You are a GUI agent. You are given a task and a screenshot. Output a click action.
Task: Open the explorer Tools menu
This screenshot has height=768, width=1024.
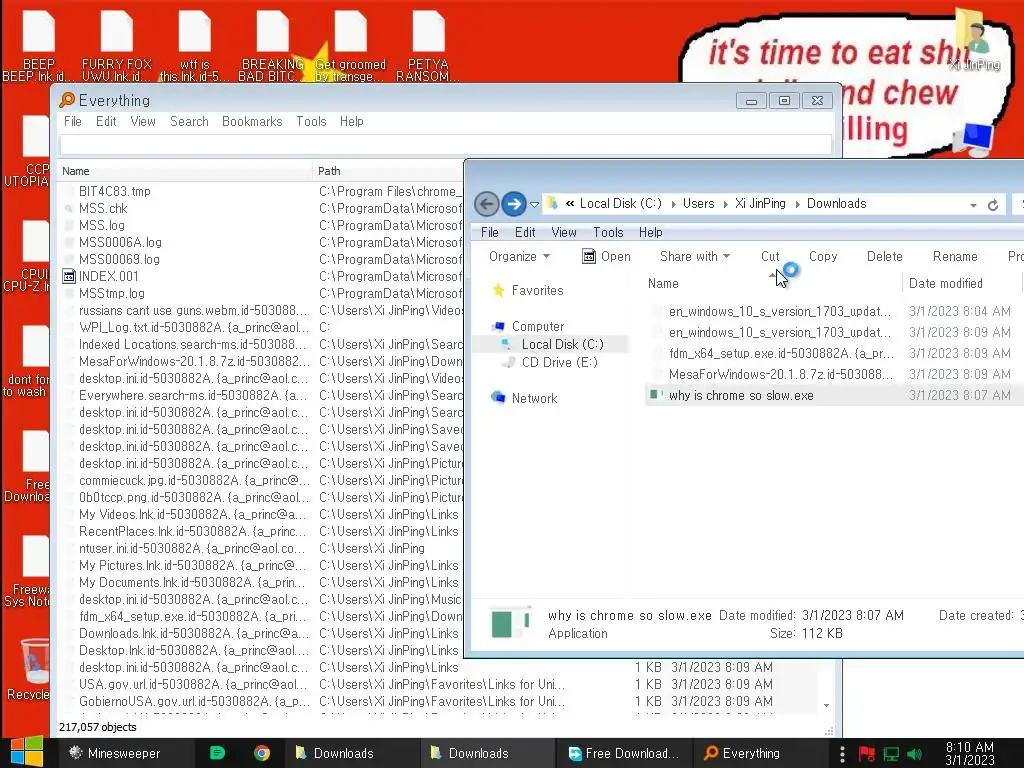[608, 232]
